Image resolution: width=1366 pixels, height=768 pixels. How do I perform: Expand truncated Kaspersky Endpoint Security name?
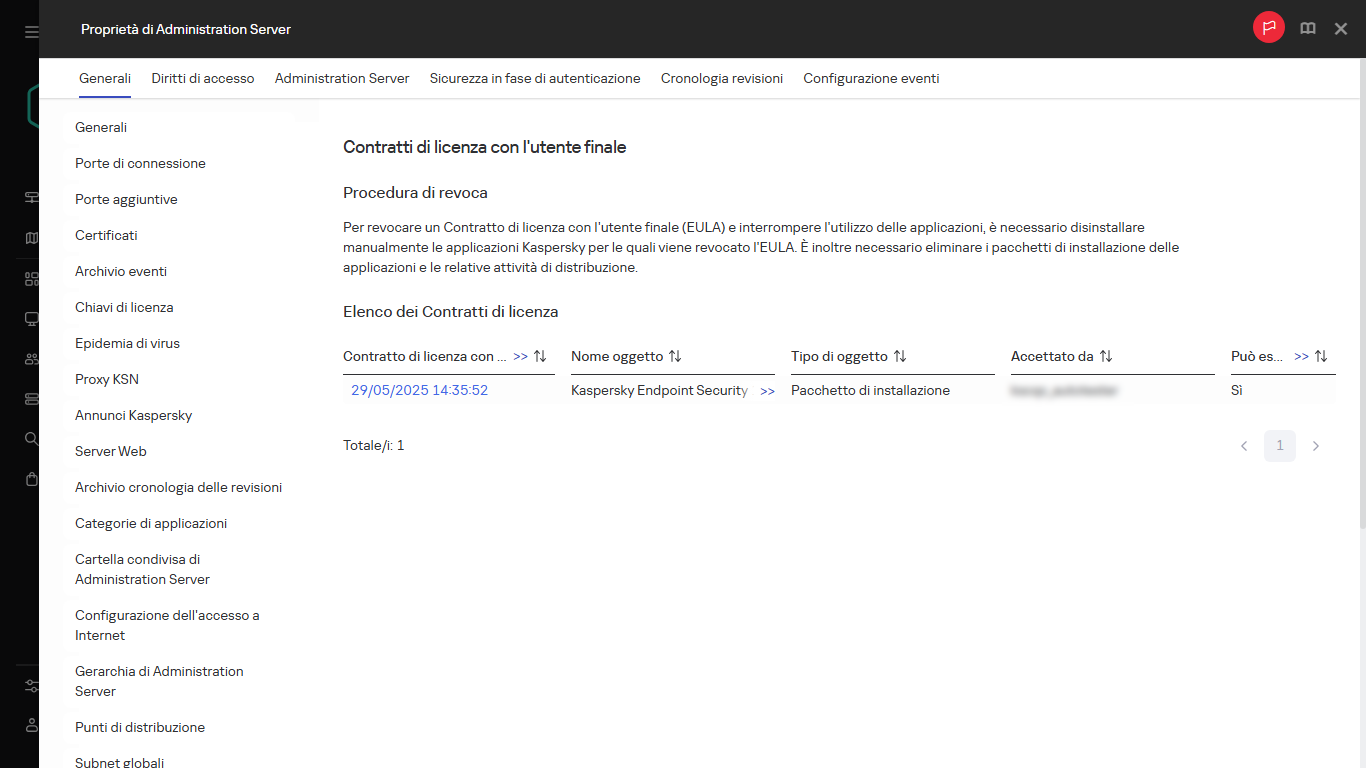[767, 392]
